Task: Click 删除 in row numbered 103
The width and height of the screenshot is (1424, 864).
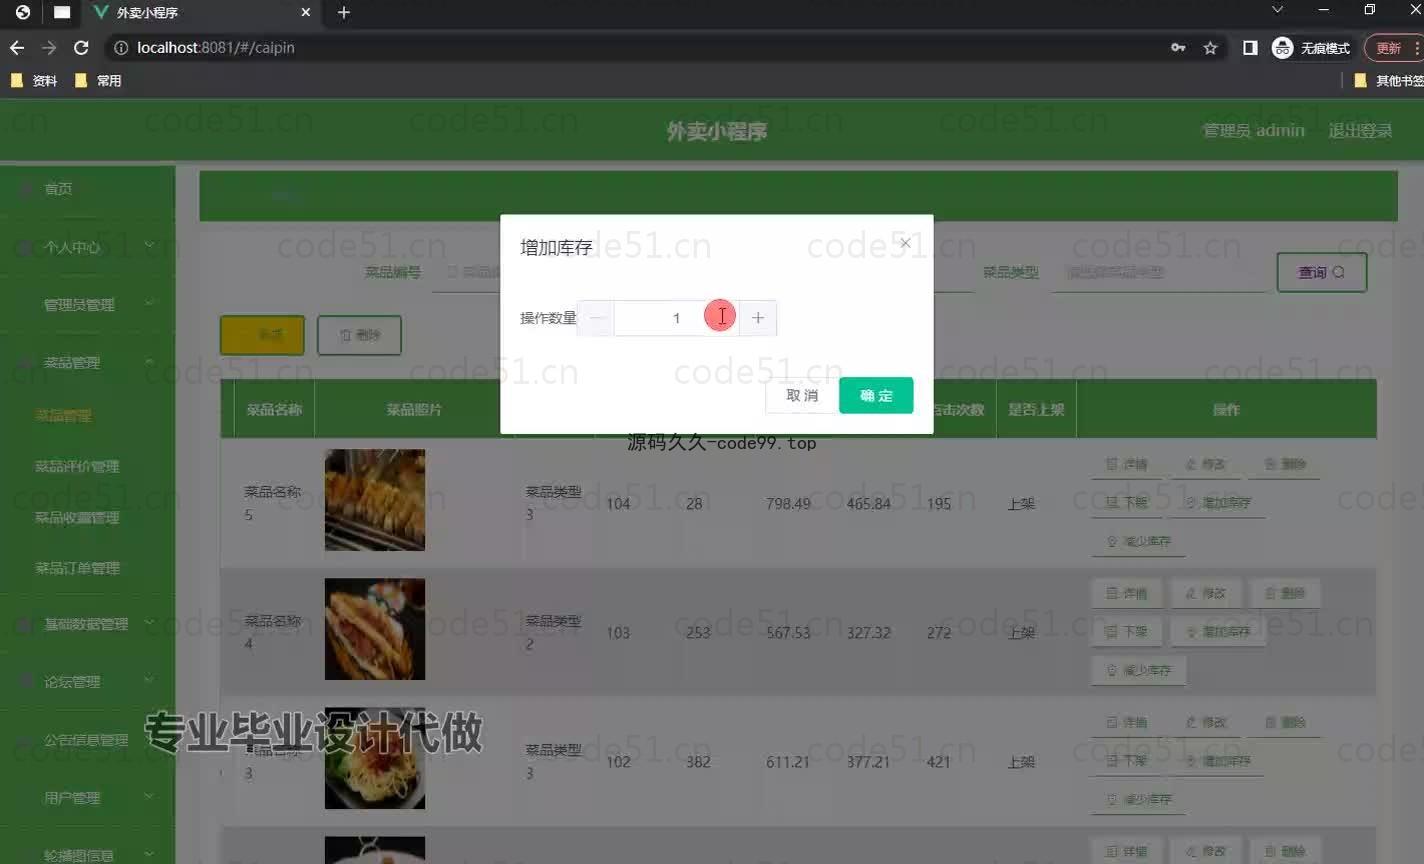Action: 1285,593
